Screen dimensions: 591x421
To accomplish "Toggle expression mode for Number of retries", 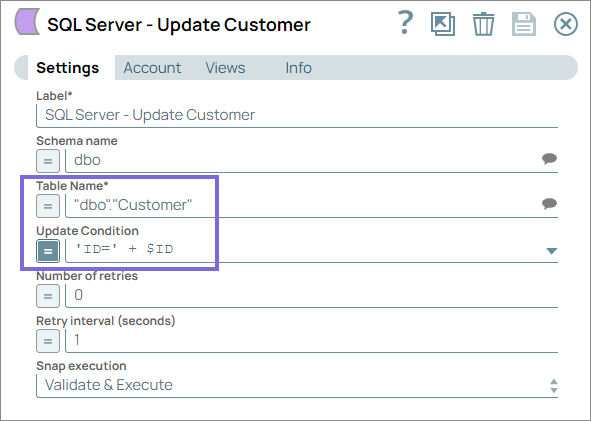I will tap(48, 296).
